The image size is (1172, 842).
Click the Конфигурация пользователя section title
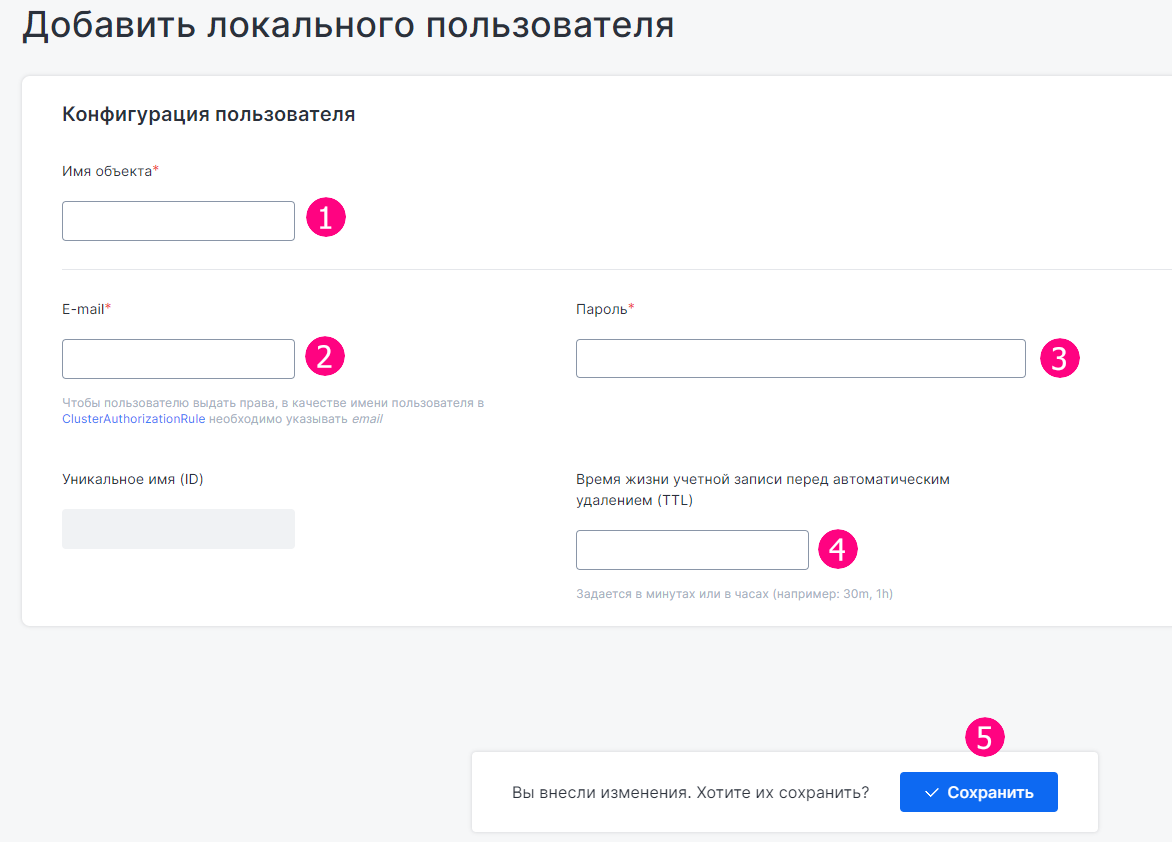click(x=209, y=114)
